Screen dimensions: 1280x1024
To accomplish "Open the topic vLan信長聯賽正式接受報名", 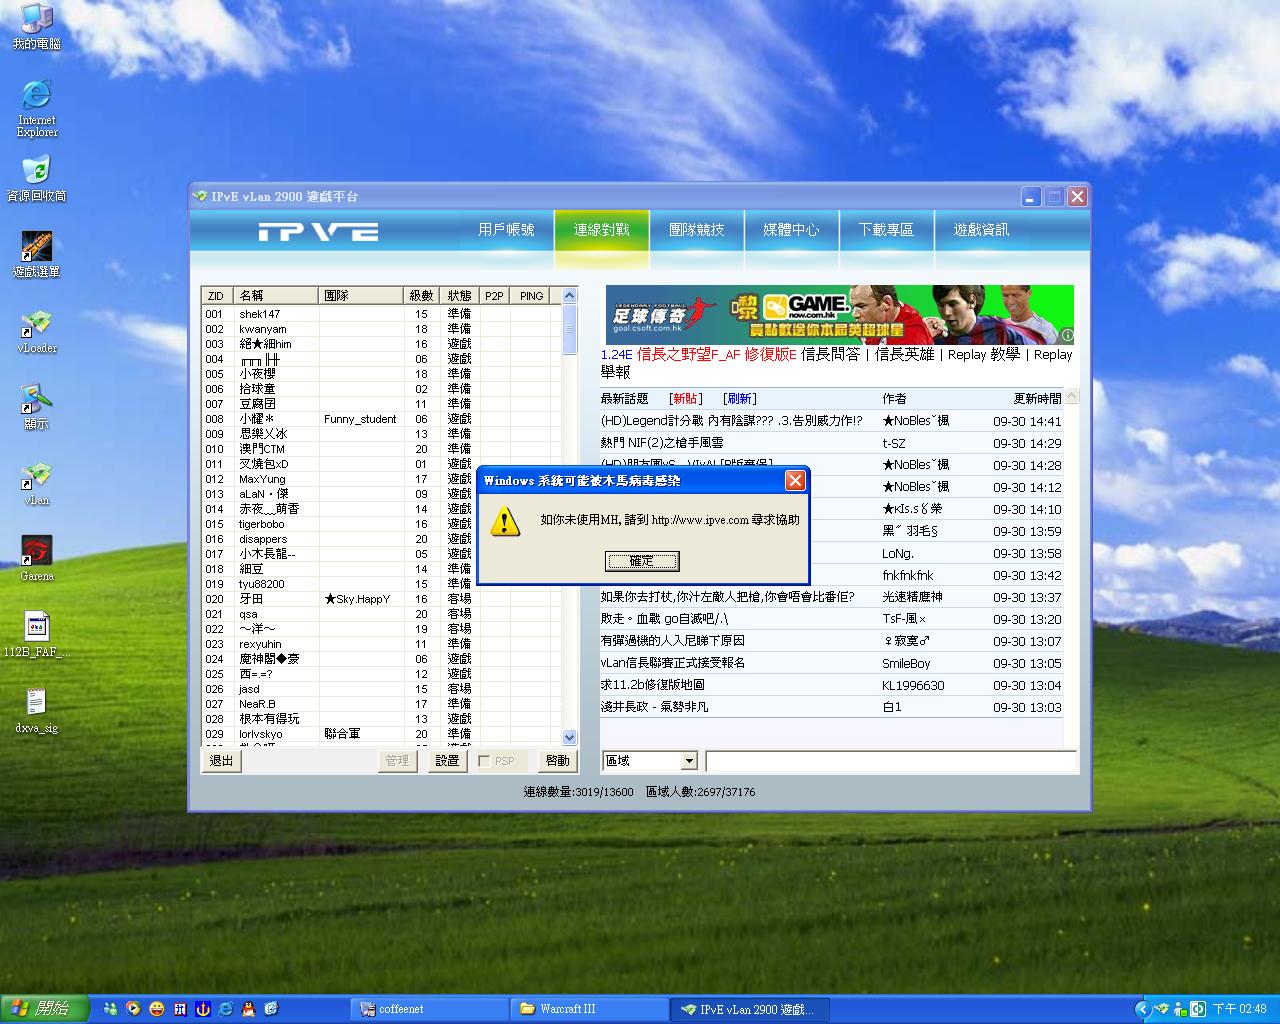I will (673, 663).
